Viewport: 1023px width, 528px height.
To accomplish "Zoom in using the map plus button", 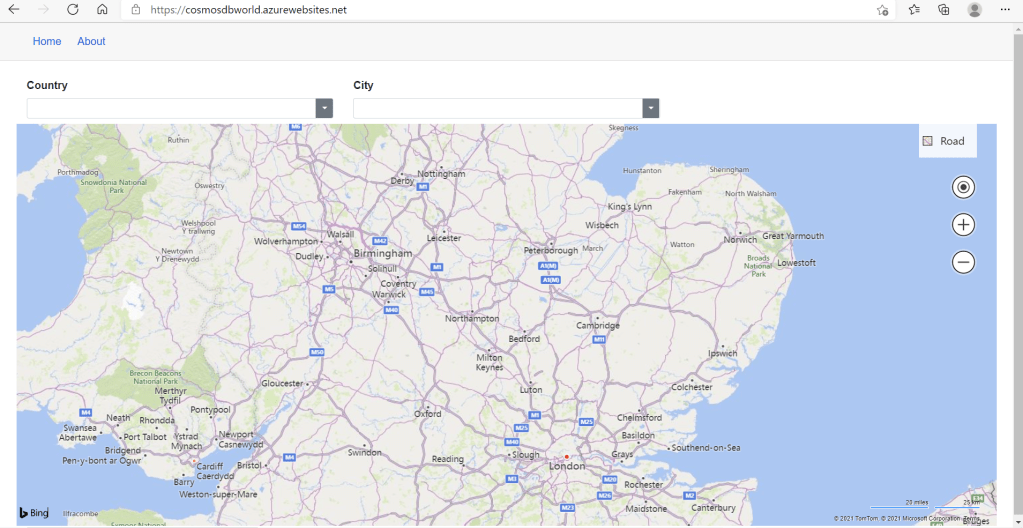I will pyautogui.click(x=963, y=225).
